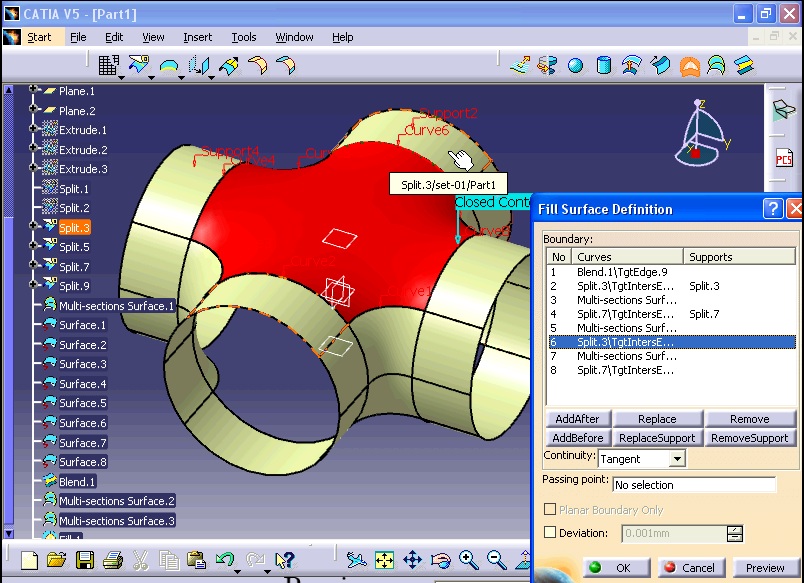
Task: Expand the Extrude.1 tree node
Action: (33, 128)
